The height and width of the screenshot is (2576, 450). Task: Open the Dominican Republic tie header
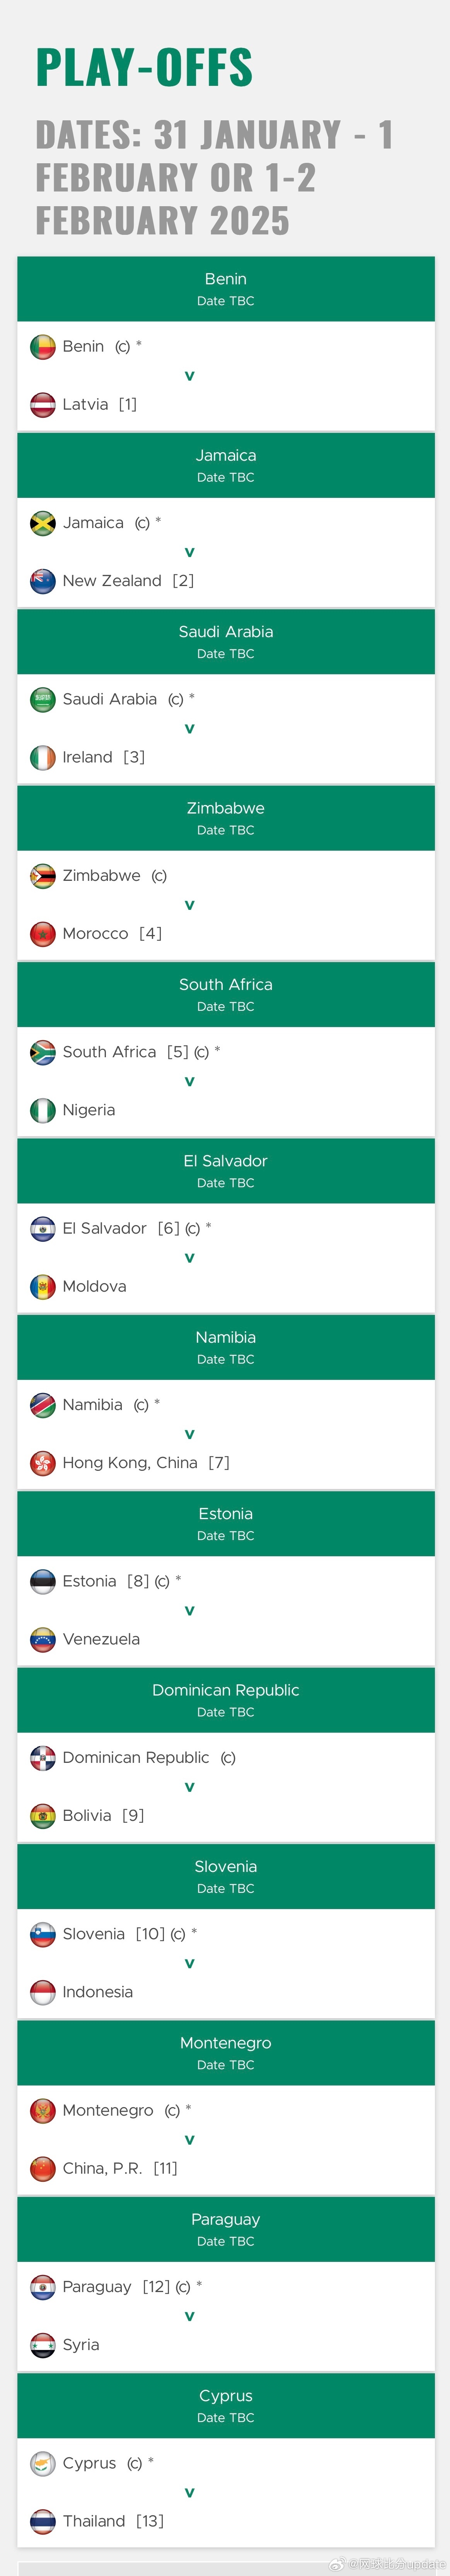pos(226,1700)
